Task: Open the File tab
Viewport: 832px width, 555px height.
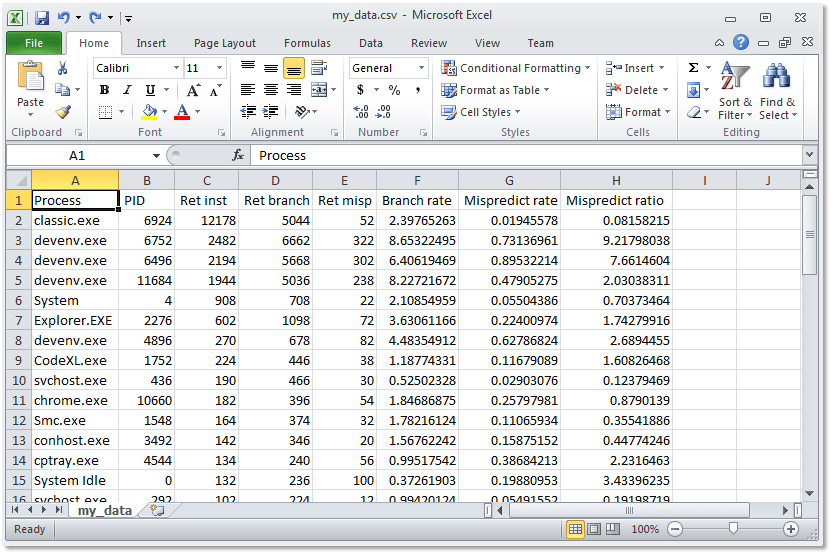Action: tap(34, 43)
